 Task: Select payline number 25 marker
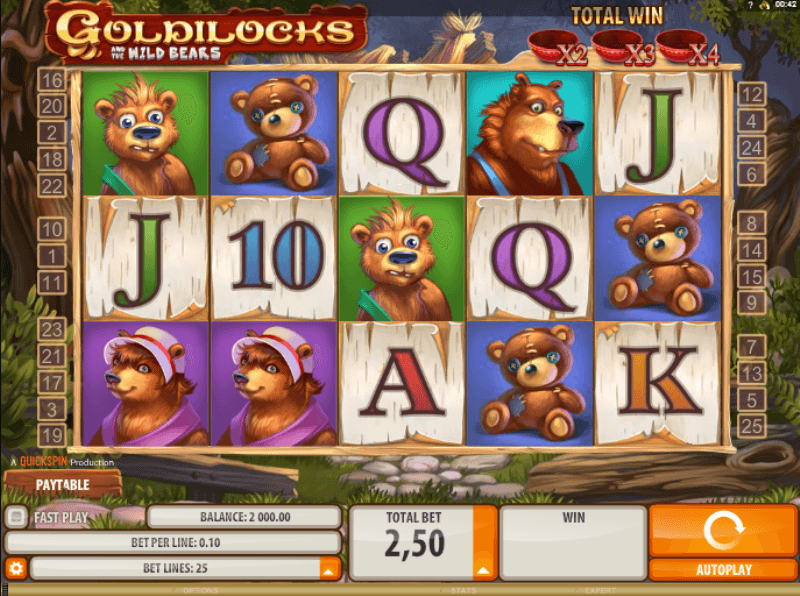pos(752,426)
